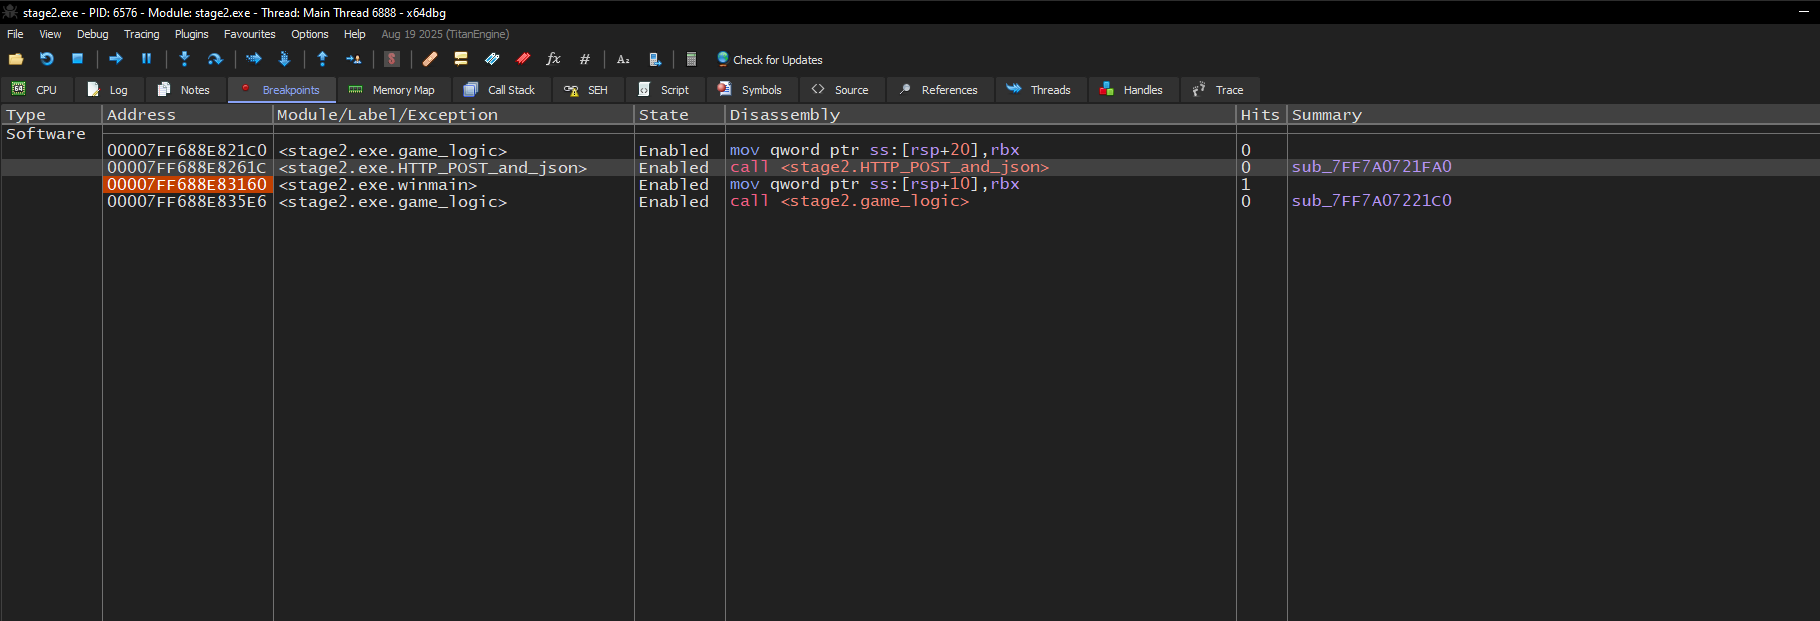
Task: Switch to the CPU tab
Action: click(36, 90)
